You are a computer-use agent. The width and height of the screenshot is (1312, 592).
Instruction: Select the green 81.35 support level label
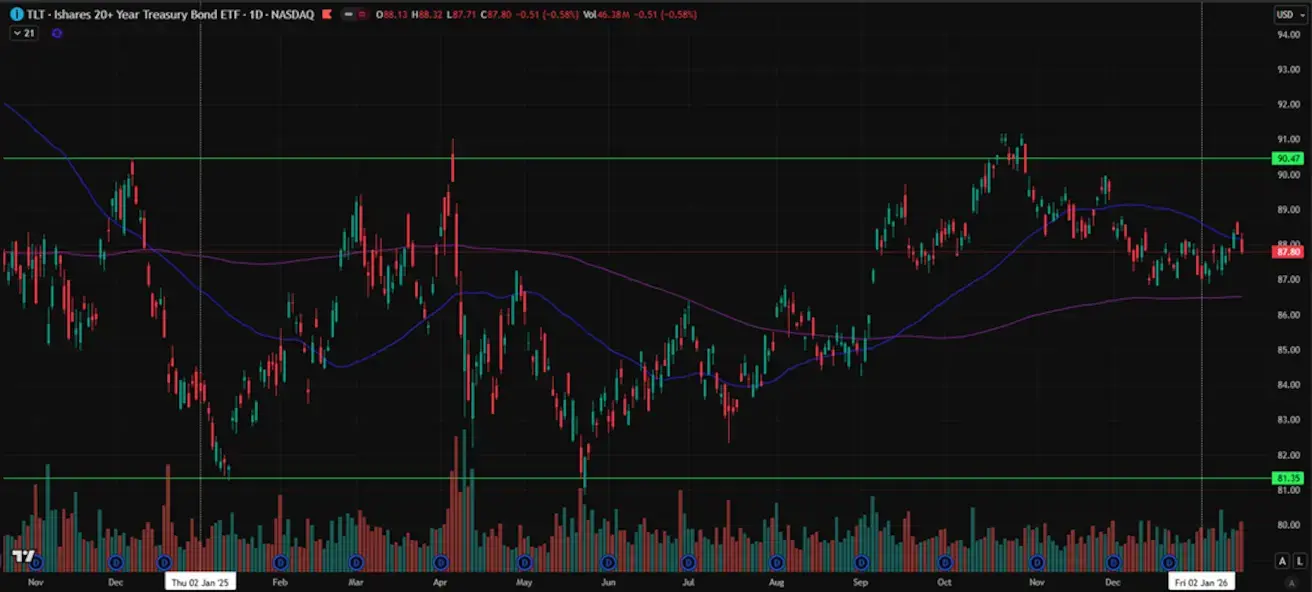(x=1287, y=479)
